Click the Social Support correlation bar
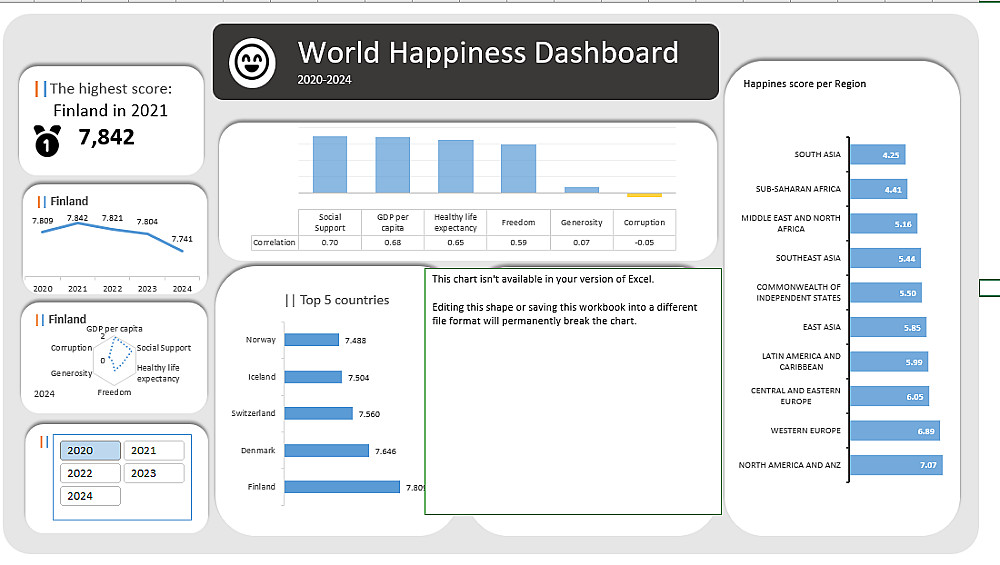Viewport: 1000px width, 565px height. pyautogui.click(x=330, y=165)
